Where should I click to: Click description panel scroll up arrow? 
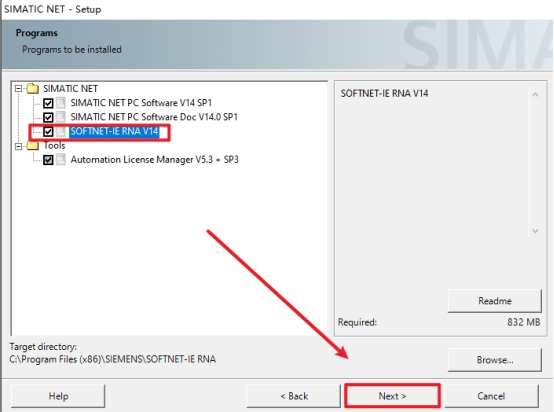coord(535,94)
